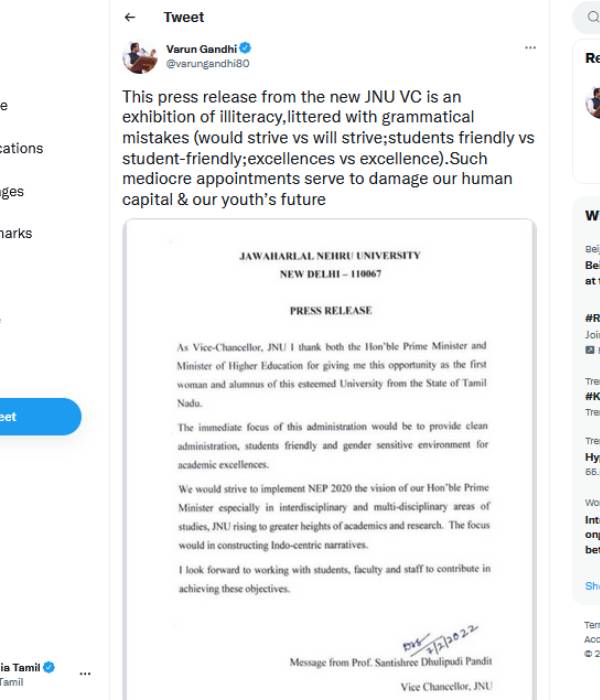Open Messages from the left sidebar

(x=14, y=191)
